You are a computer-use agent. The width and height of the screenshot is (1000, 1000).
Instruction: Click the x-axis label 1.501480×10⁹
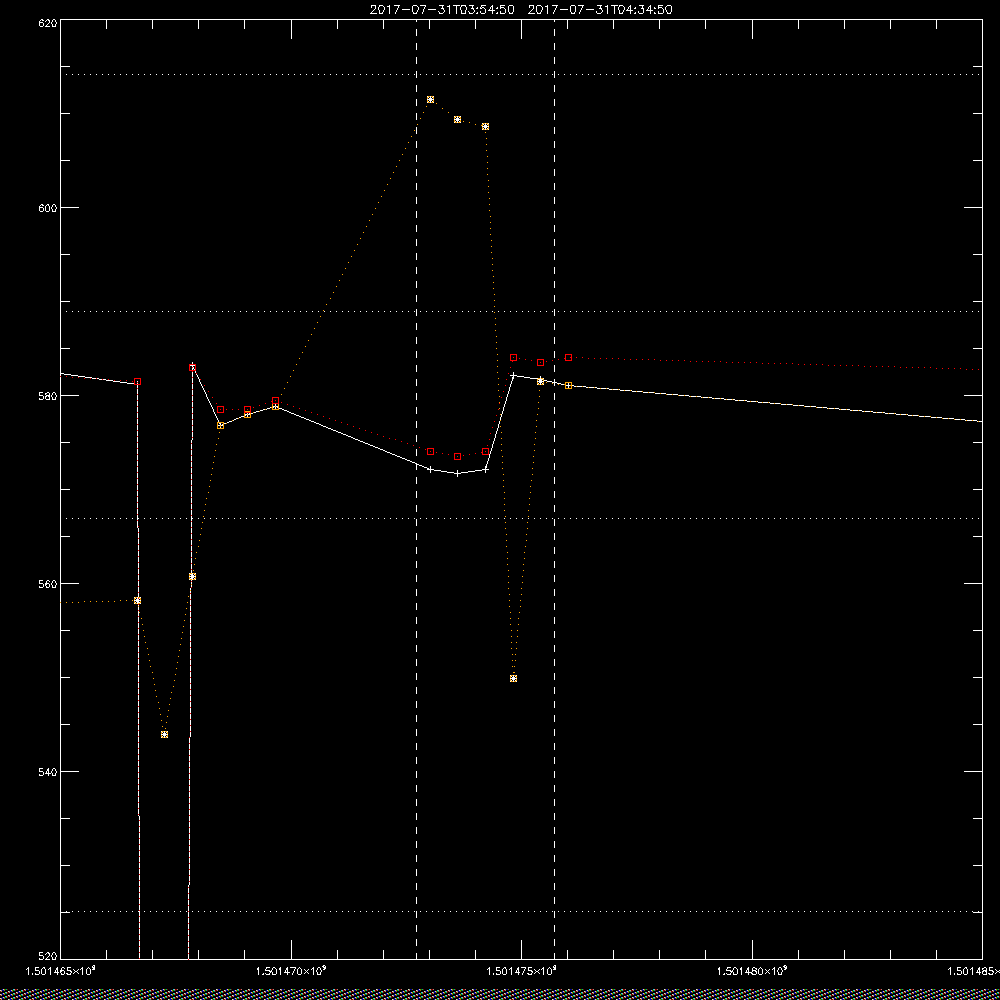pyautogui.click(x=753, y=971)
